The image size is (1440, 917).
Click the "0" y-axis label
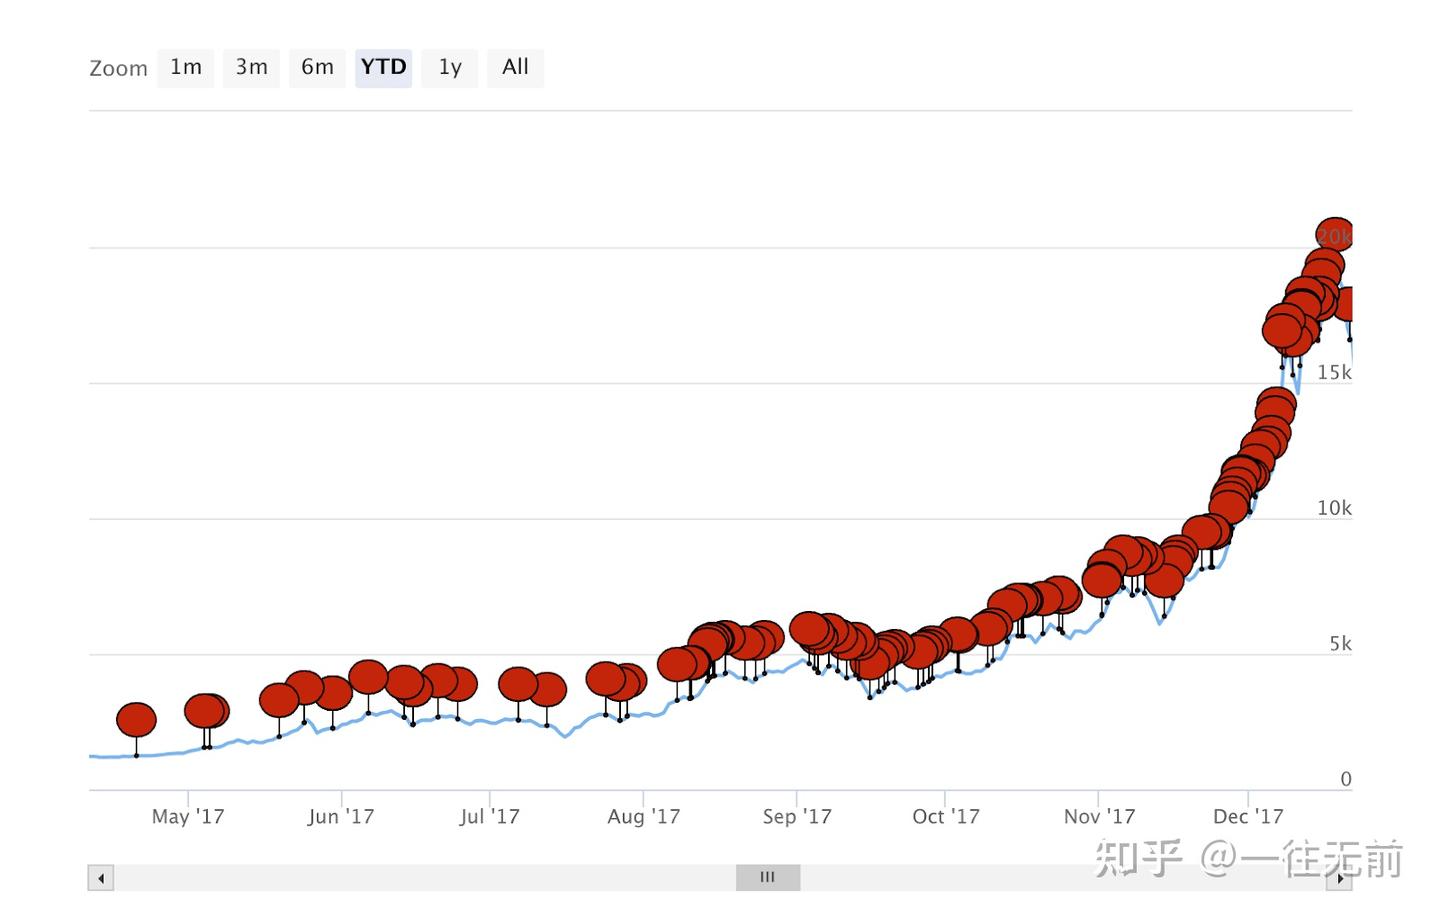(1346, 779)
